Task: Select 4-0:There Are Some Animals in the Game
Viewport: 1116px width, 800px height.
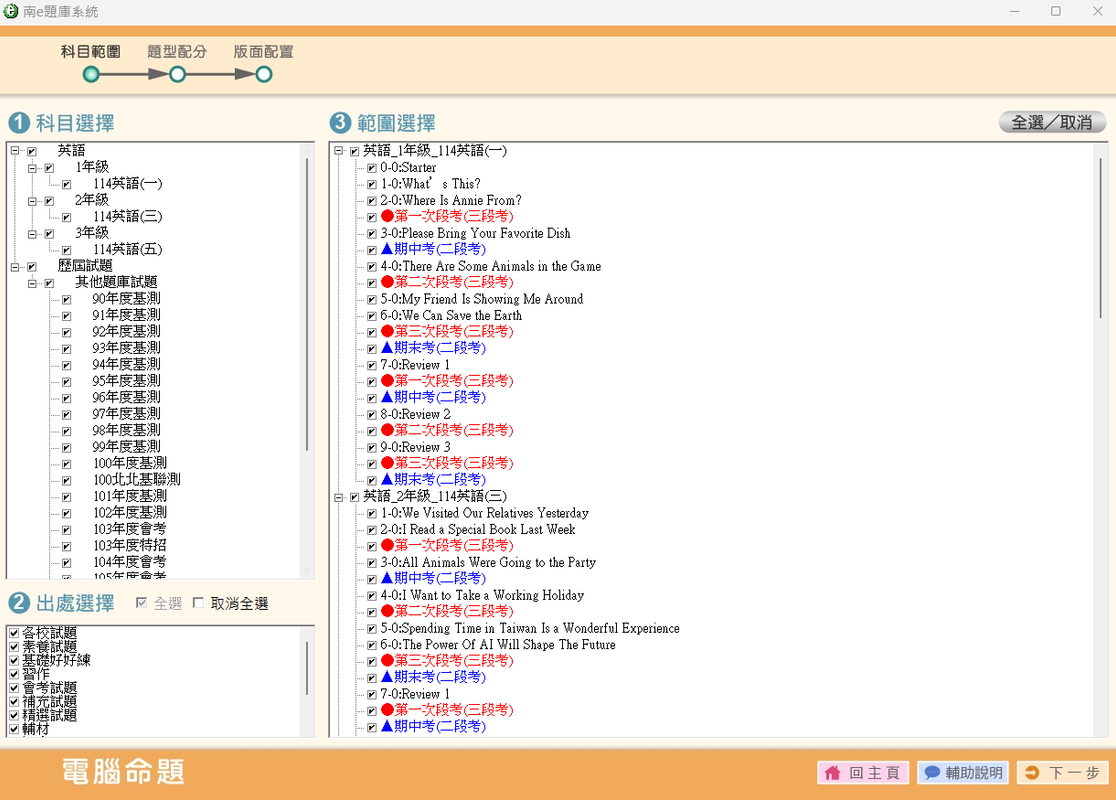Action: pos(490,266)
